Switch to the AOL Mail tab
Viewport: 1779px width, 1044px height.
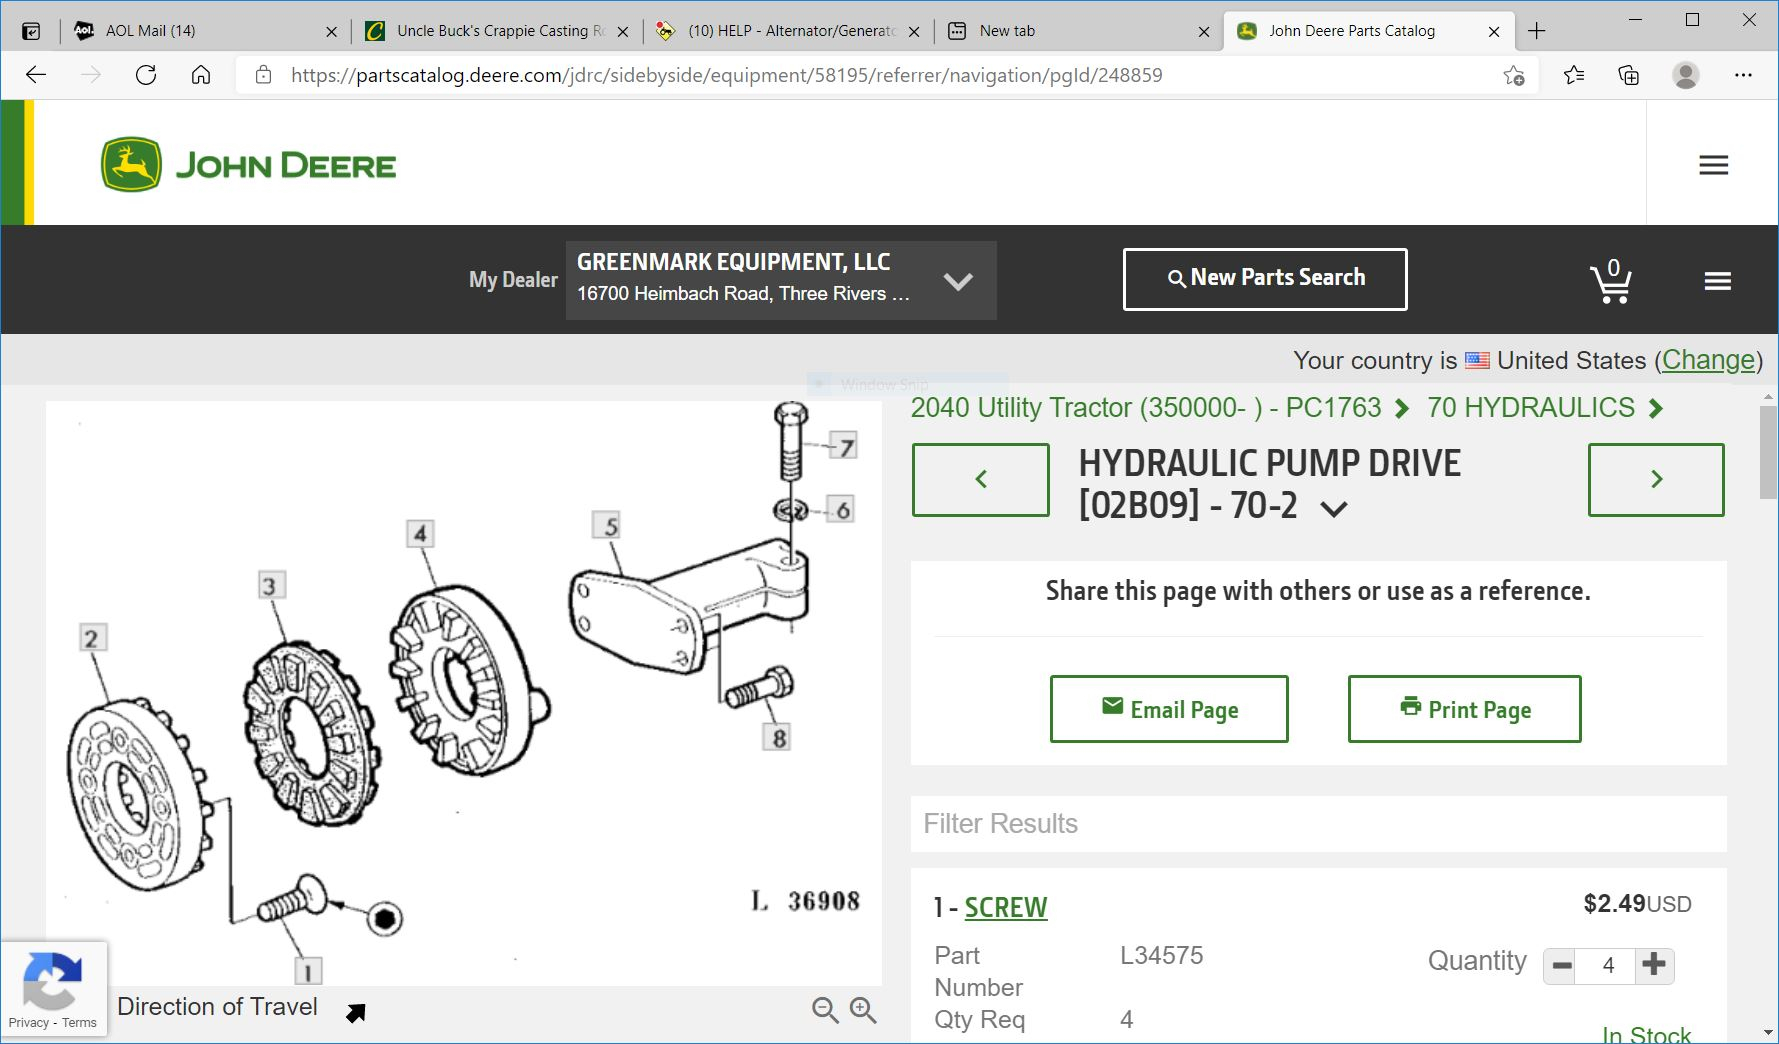tap(200, 31)
